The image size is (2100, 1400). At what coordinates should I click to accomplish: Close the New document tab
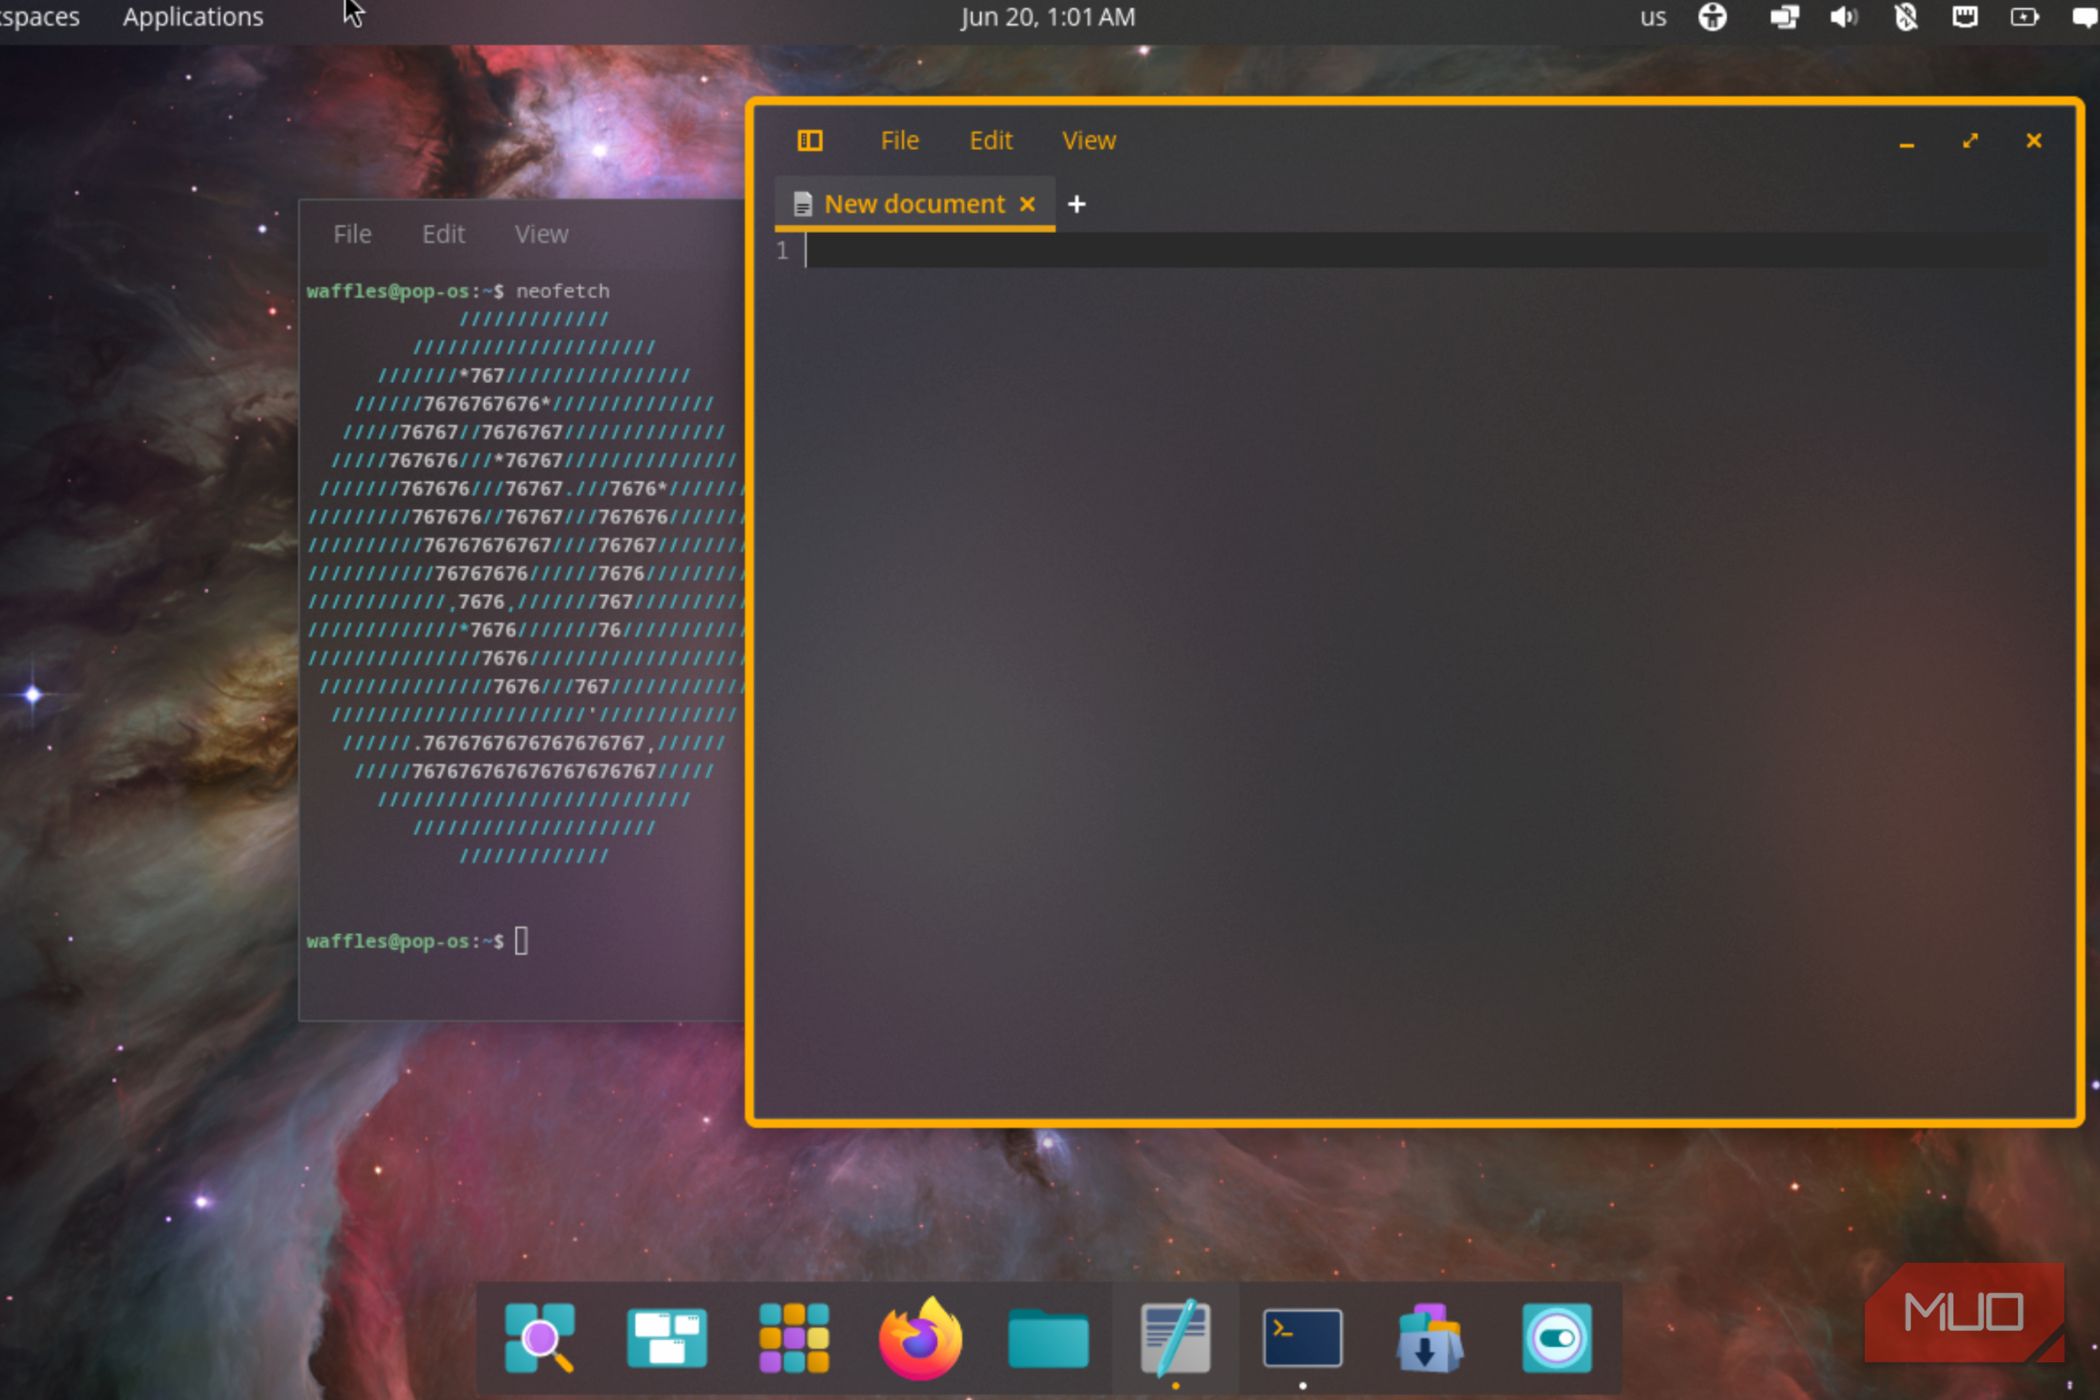tap(1027, 204)
